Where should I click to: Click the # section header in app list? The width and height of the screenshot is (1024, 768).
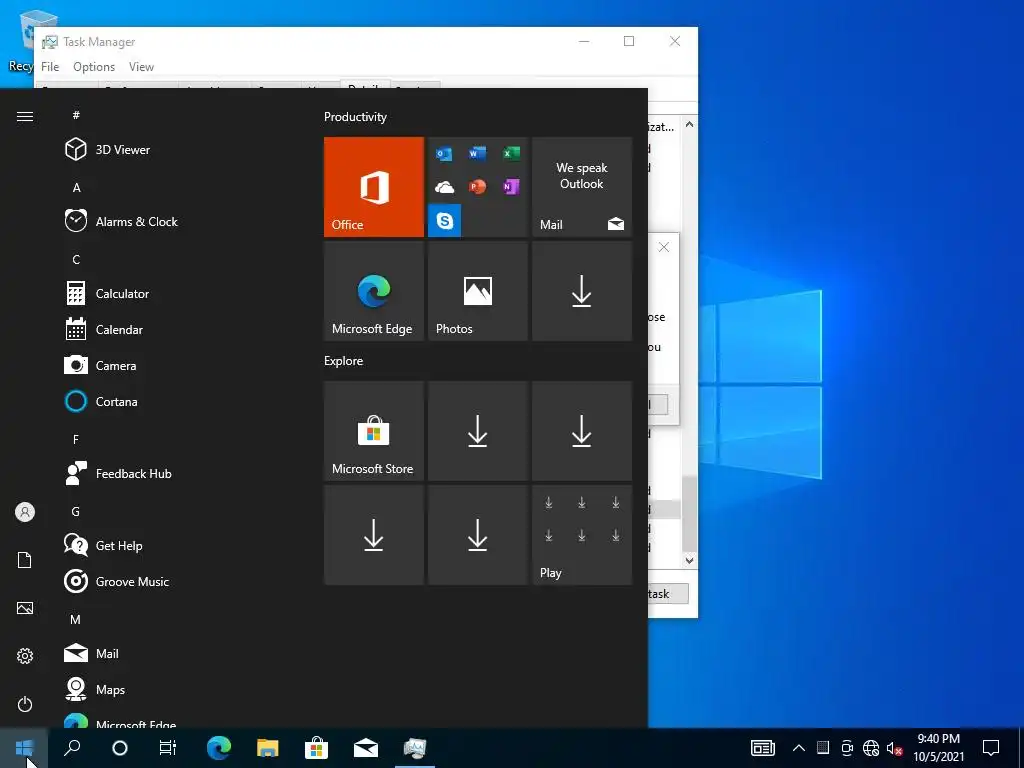coord(76,115)
